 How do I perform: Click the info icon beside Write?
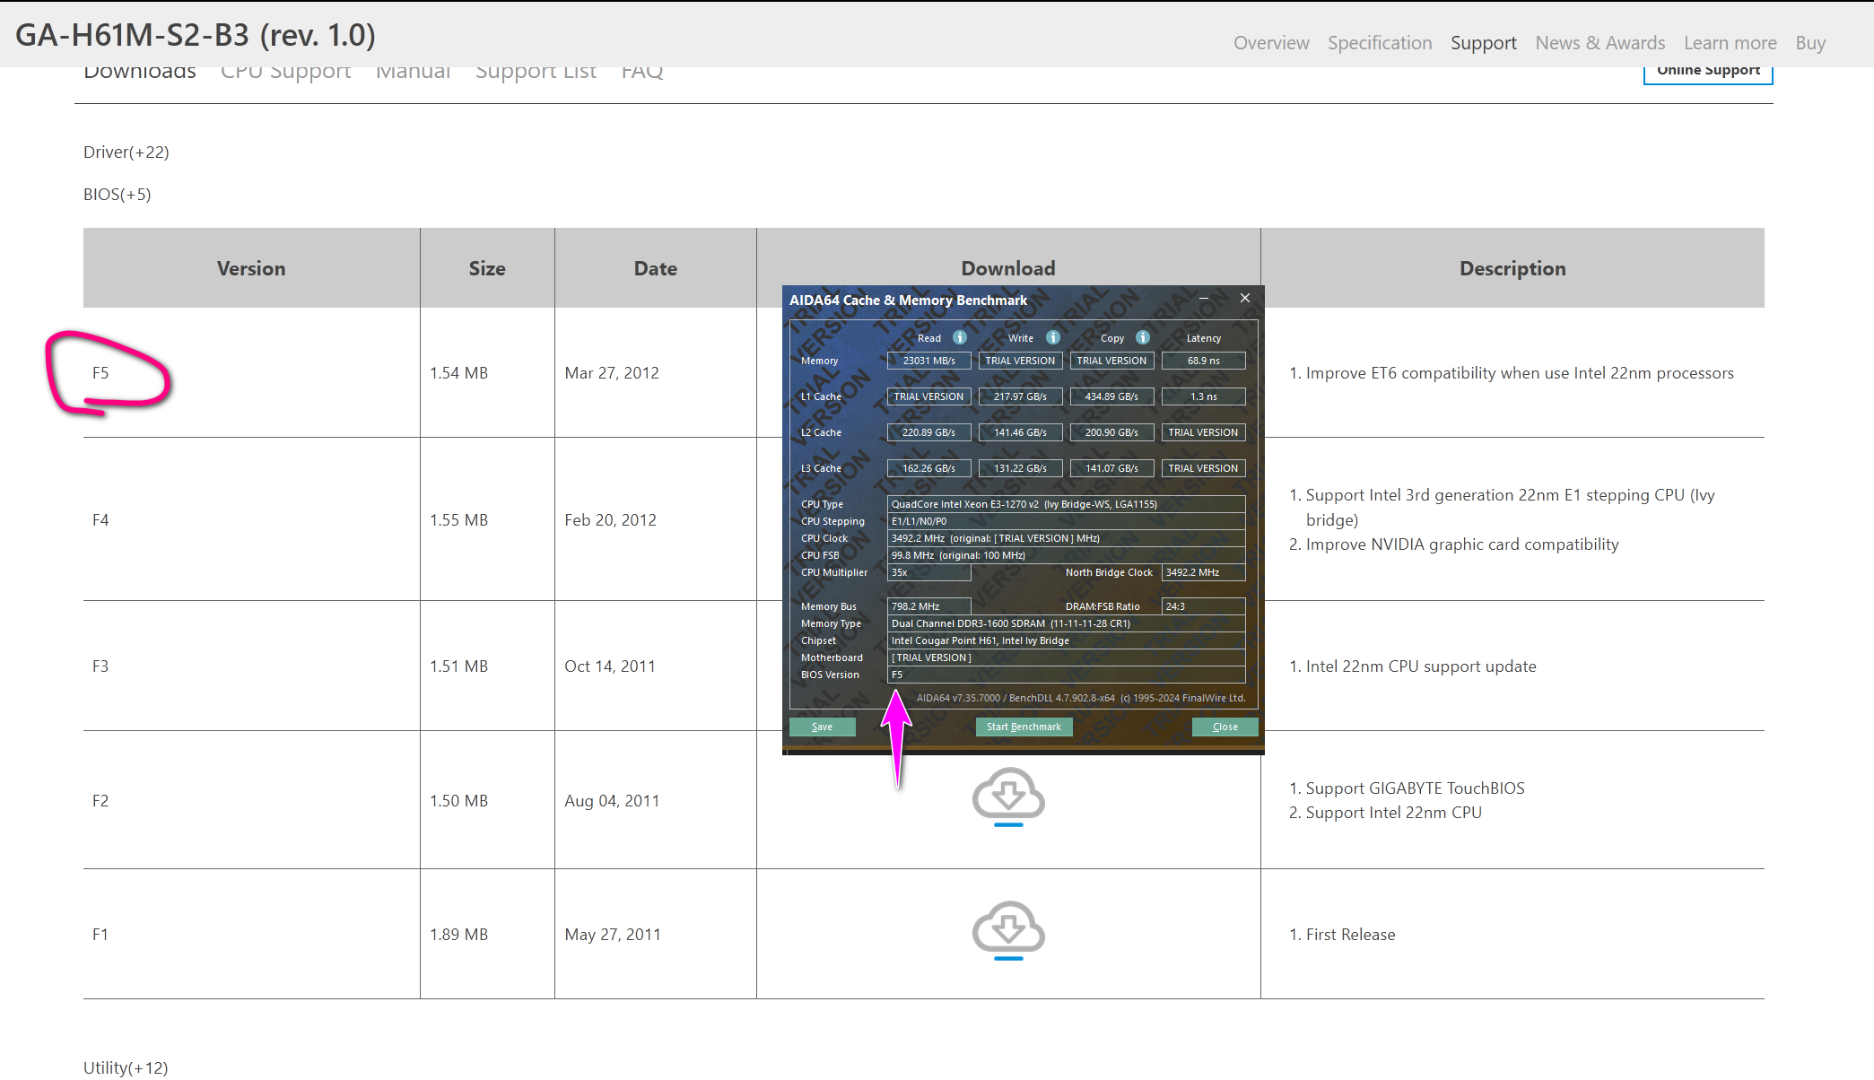(1053, 338)
